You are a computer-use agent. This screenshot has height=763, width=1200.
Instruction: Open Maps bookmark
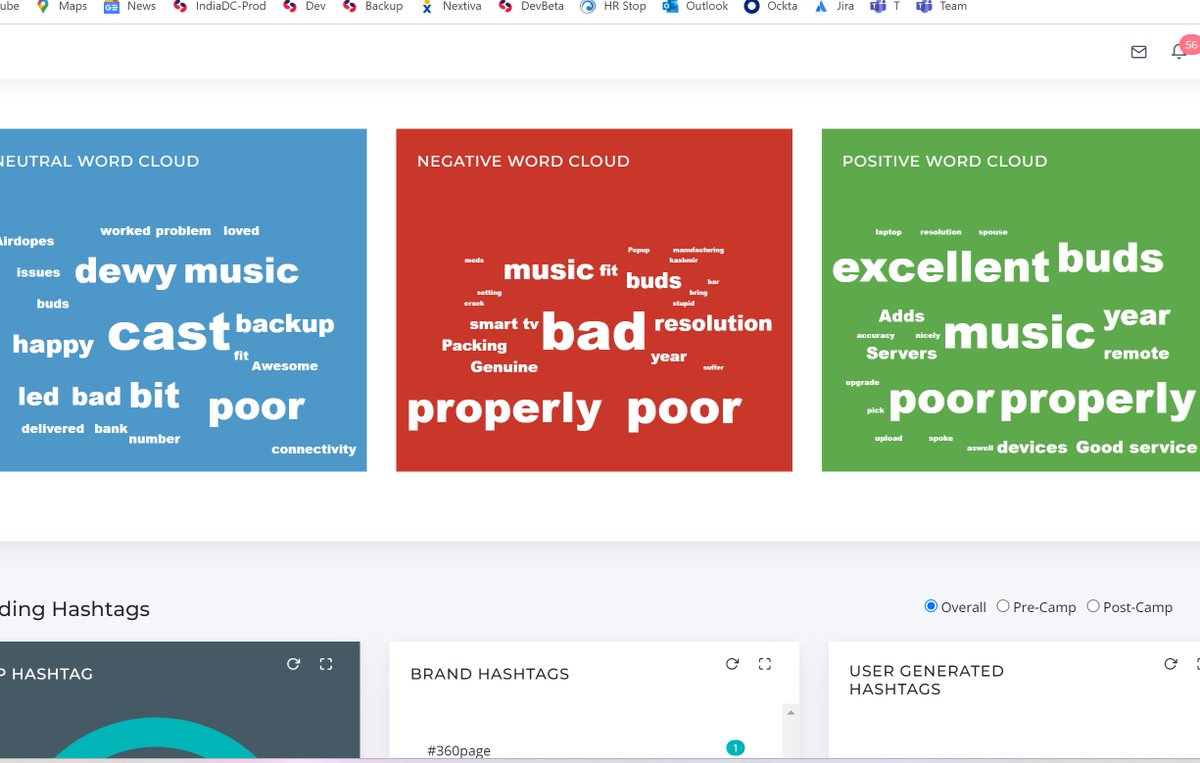[62, 6]
